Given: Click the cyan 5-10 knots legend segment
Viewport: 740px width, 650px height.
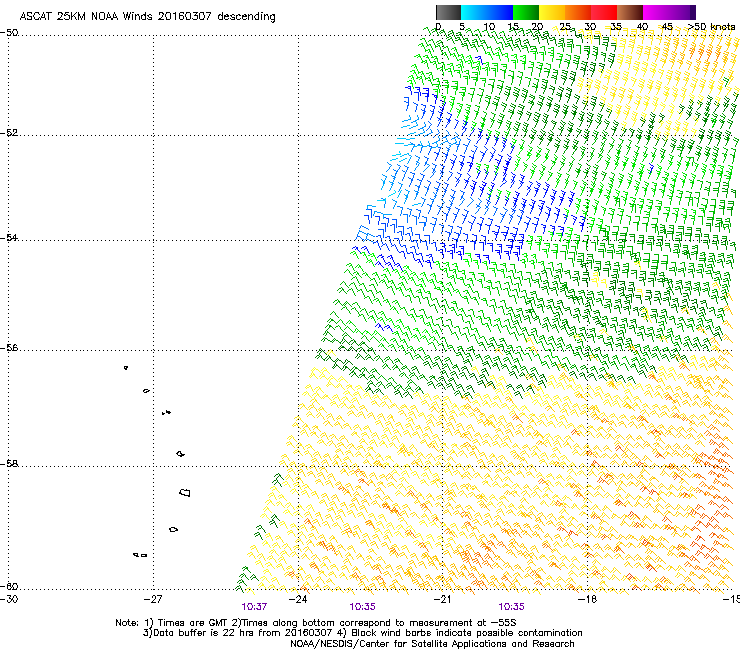Looking at the screenshot, I should click(x=474, y=12).
